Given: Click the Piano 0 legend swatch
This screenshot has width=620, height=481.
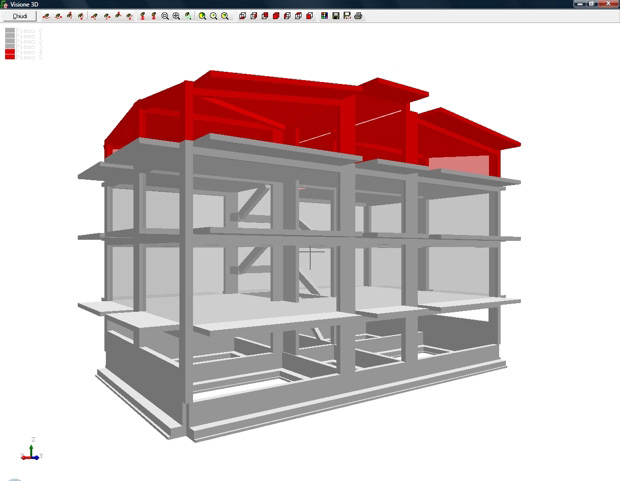Looking at the screenshot, I should [x=10, y=30].
